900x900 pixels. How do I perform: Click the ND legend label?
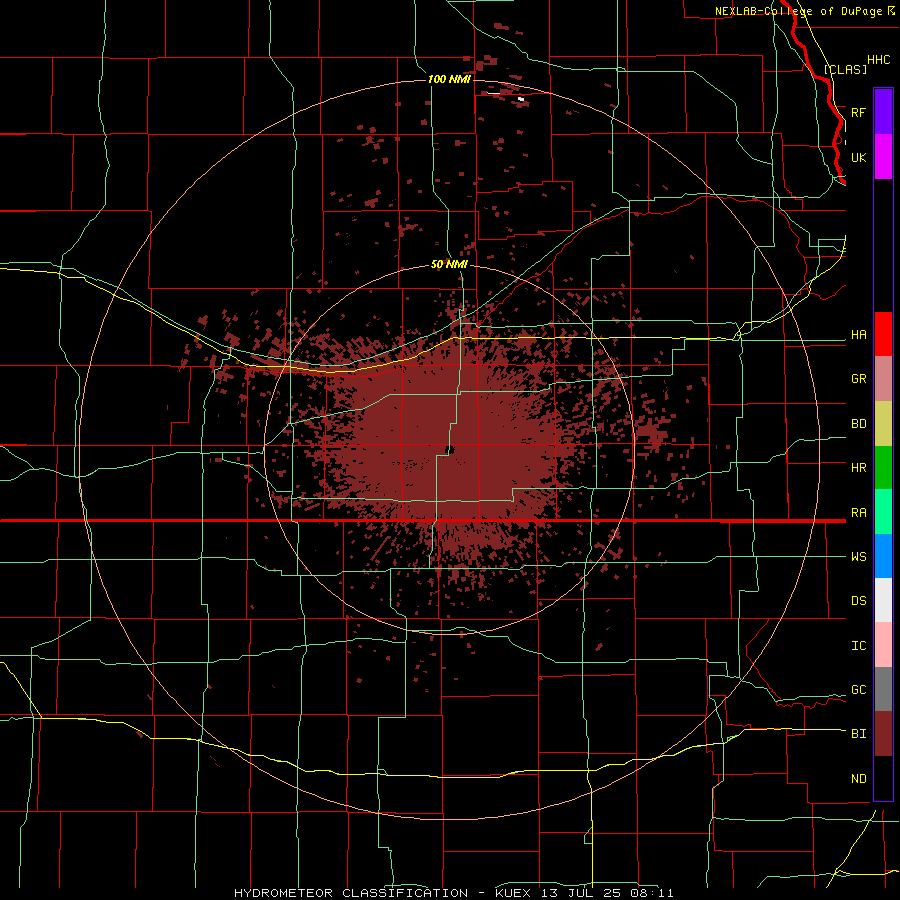click(858, 779)
